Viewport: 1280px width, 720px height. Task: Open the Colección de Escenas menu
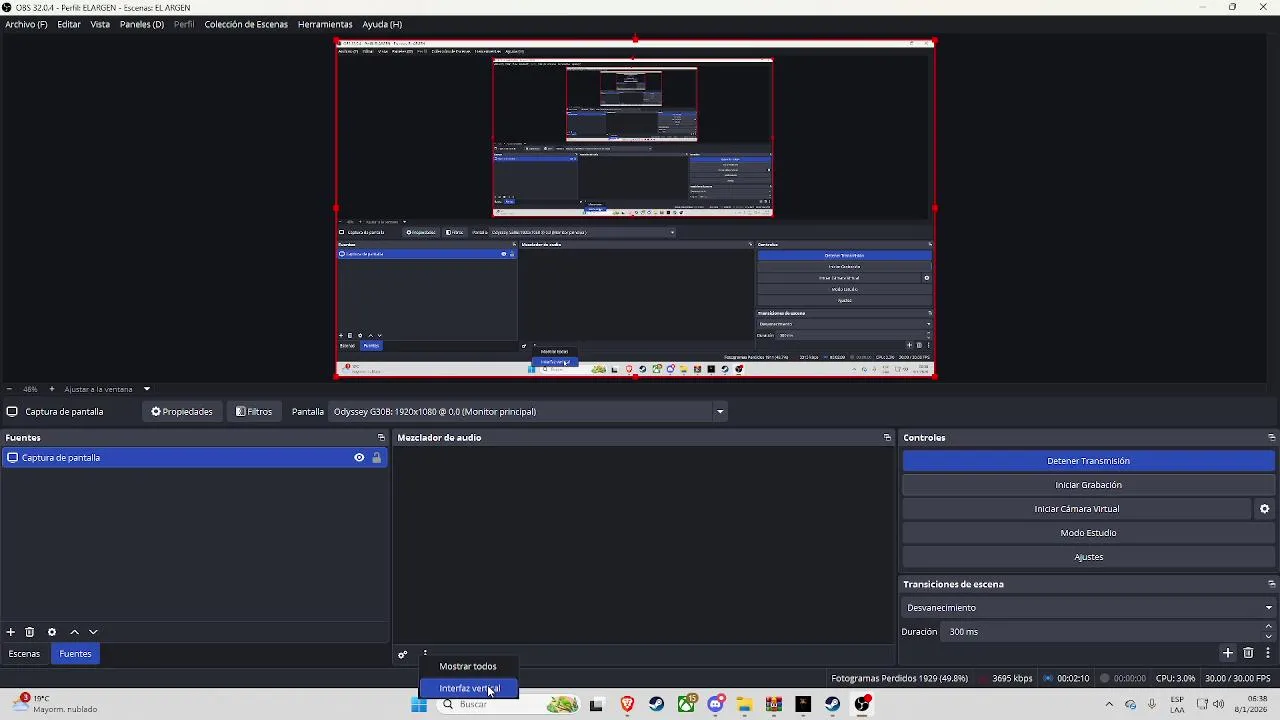[246, 24]
